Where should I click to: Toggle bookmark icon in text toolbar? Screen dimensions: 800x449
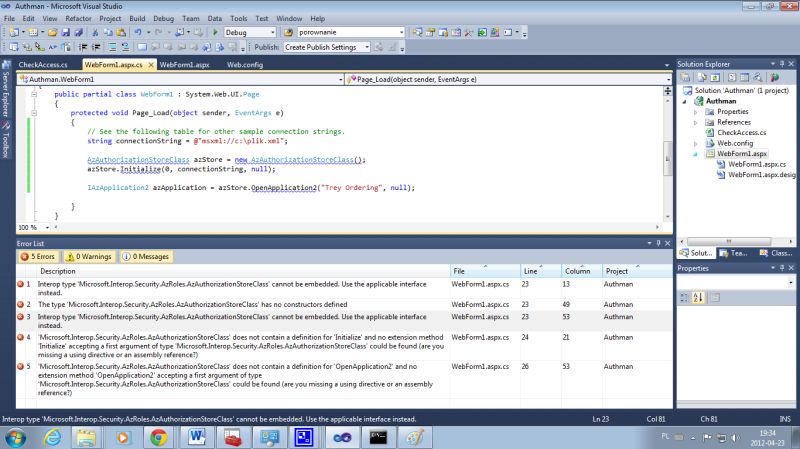142,47
